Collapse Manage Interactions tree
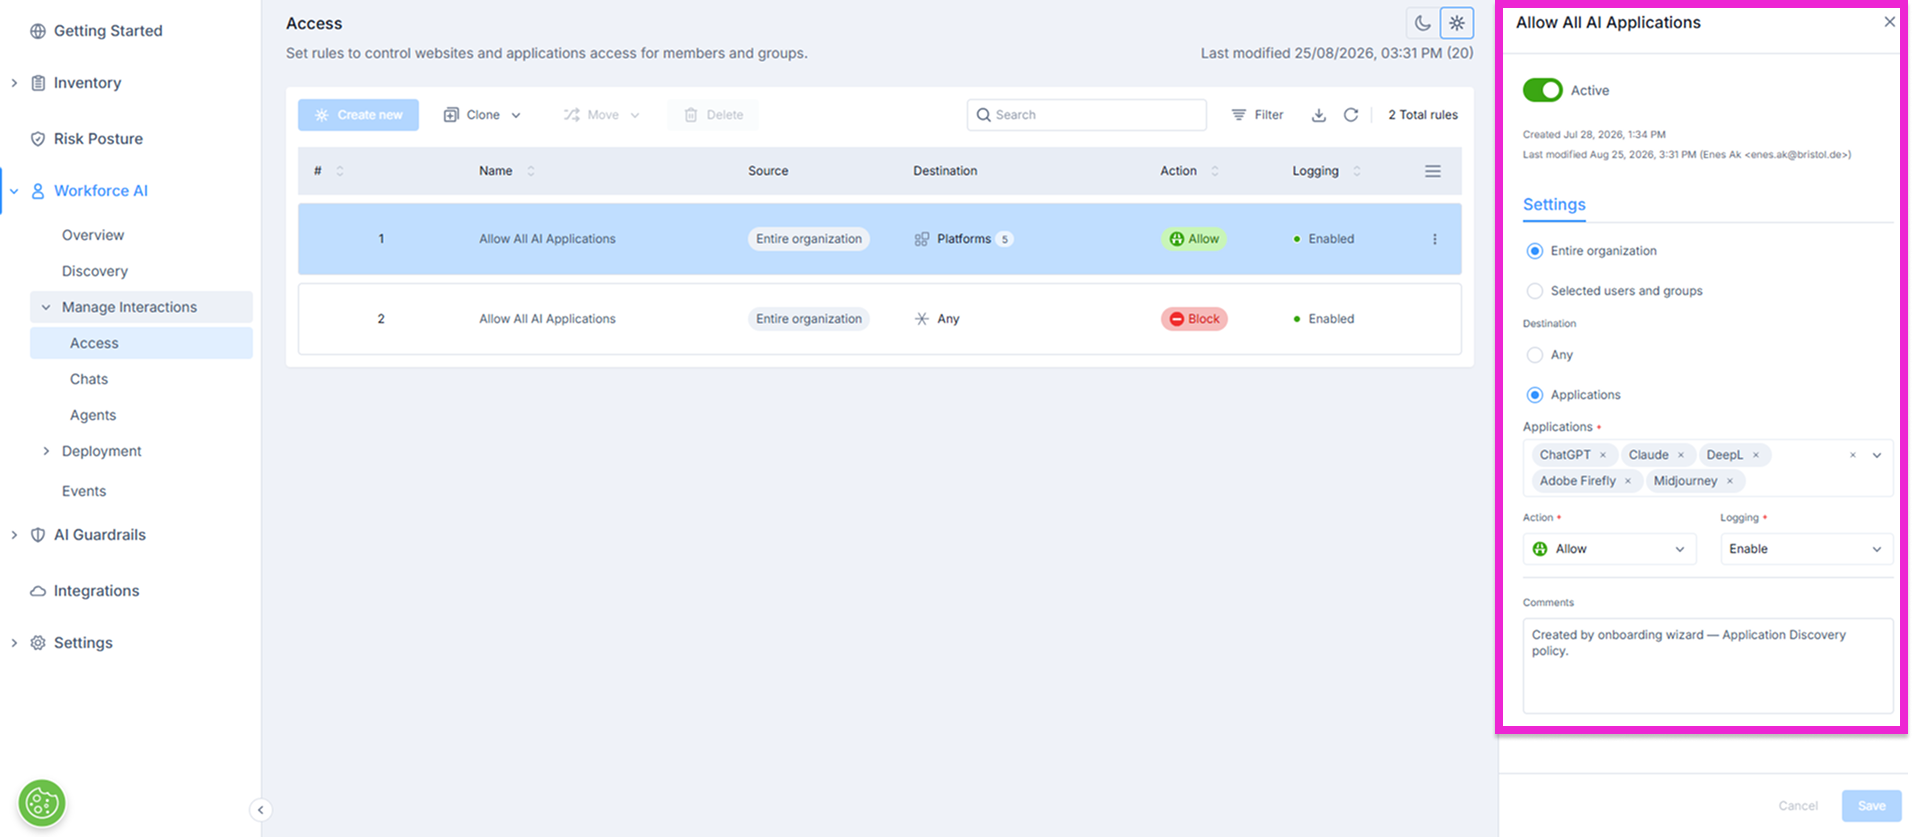Viewport: 1912px width, 837px height. 46,307
